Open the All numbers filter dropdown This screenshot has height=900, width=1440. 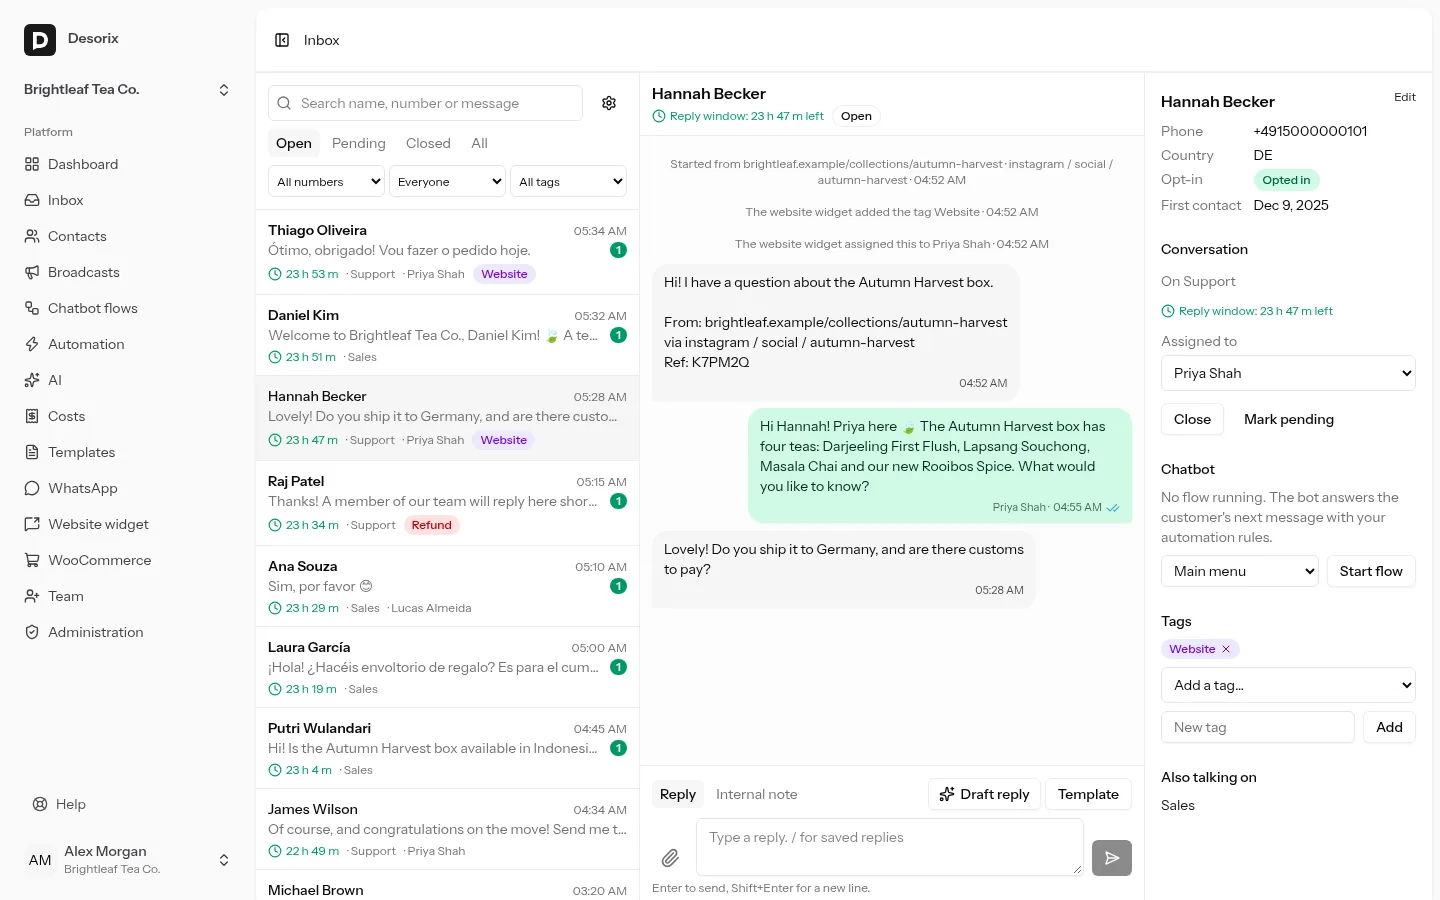(x=327, y=182)
